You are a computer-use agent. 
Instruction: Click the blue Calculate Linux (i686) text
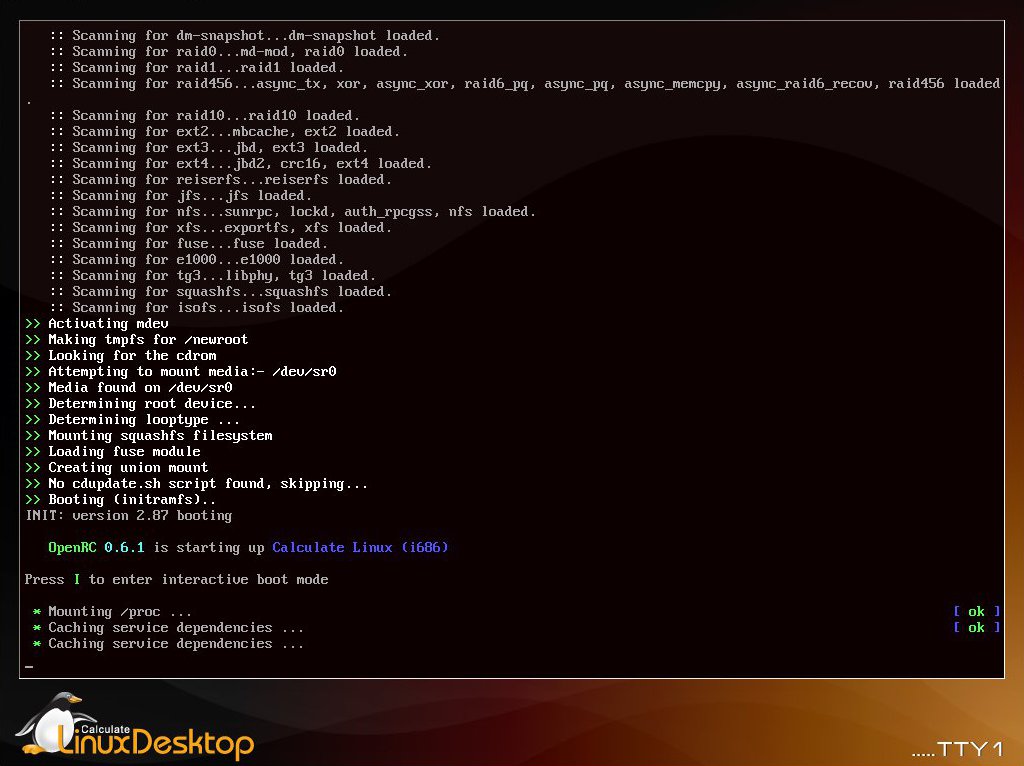(x=360, y=548)
